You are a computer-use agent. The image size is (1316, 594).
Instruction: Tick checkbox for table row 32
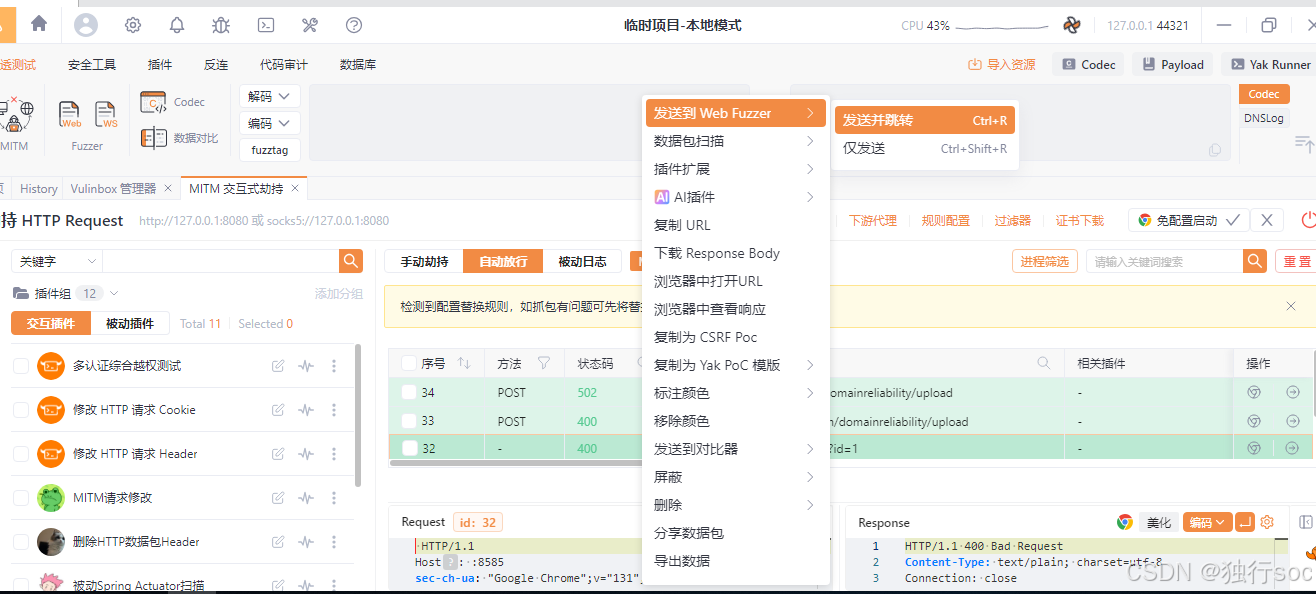click(x=408, y=448)
